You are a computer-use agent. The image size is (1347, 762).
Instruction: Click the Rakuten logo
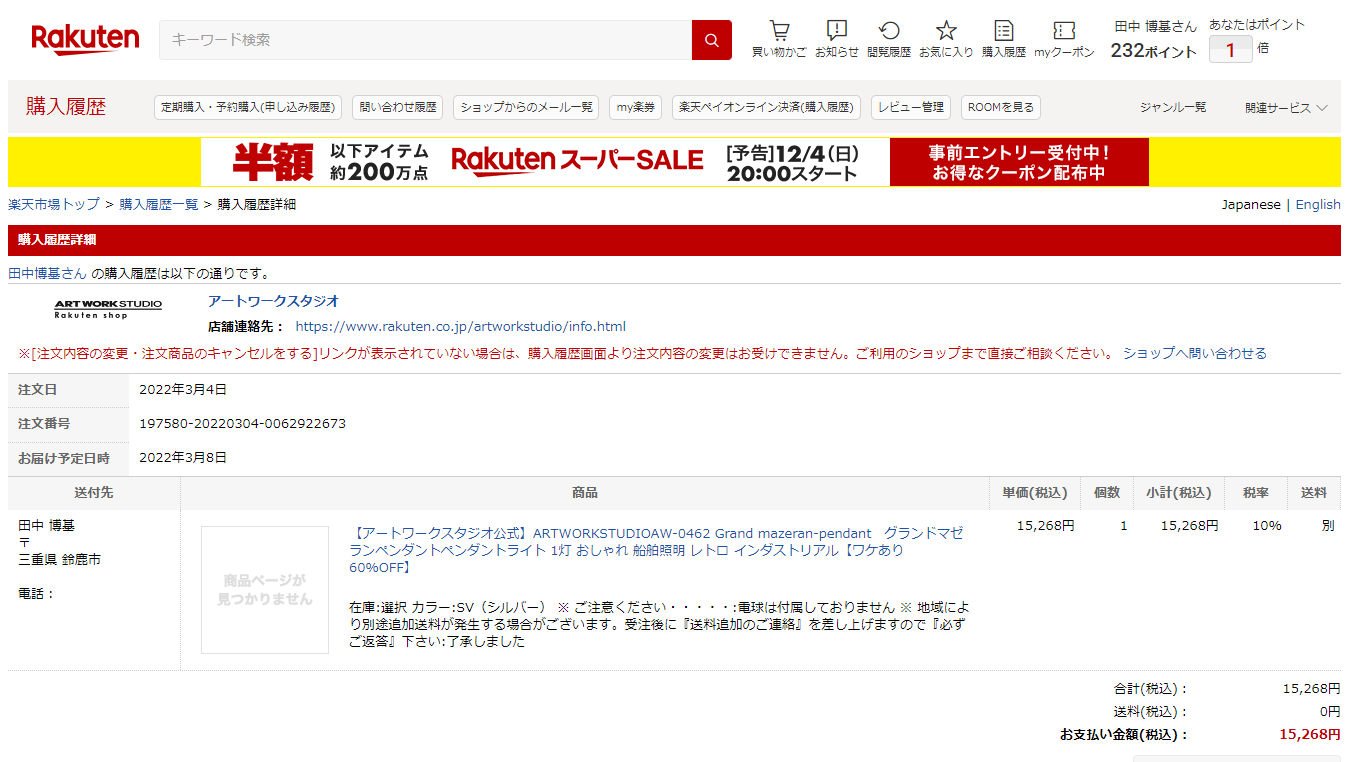point(85,39)
